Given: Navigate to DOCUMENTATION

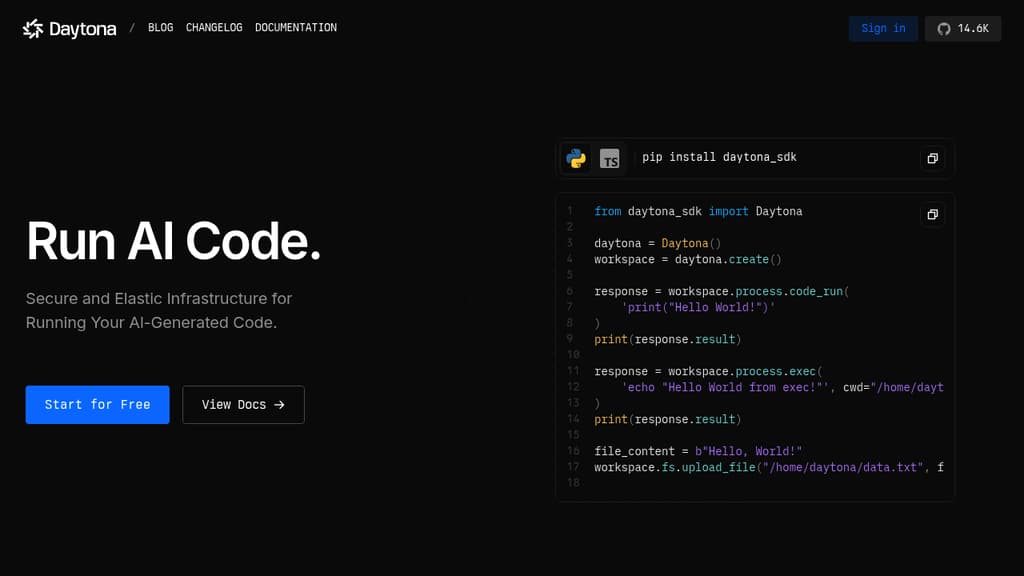Looking at the screenshot, I should (295, 28).
